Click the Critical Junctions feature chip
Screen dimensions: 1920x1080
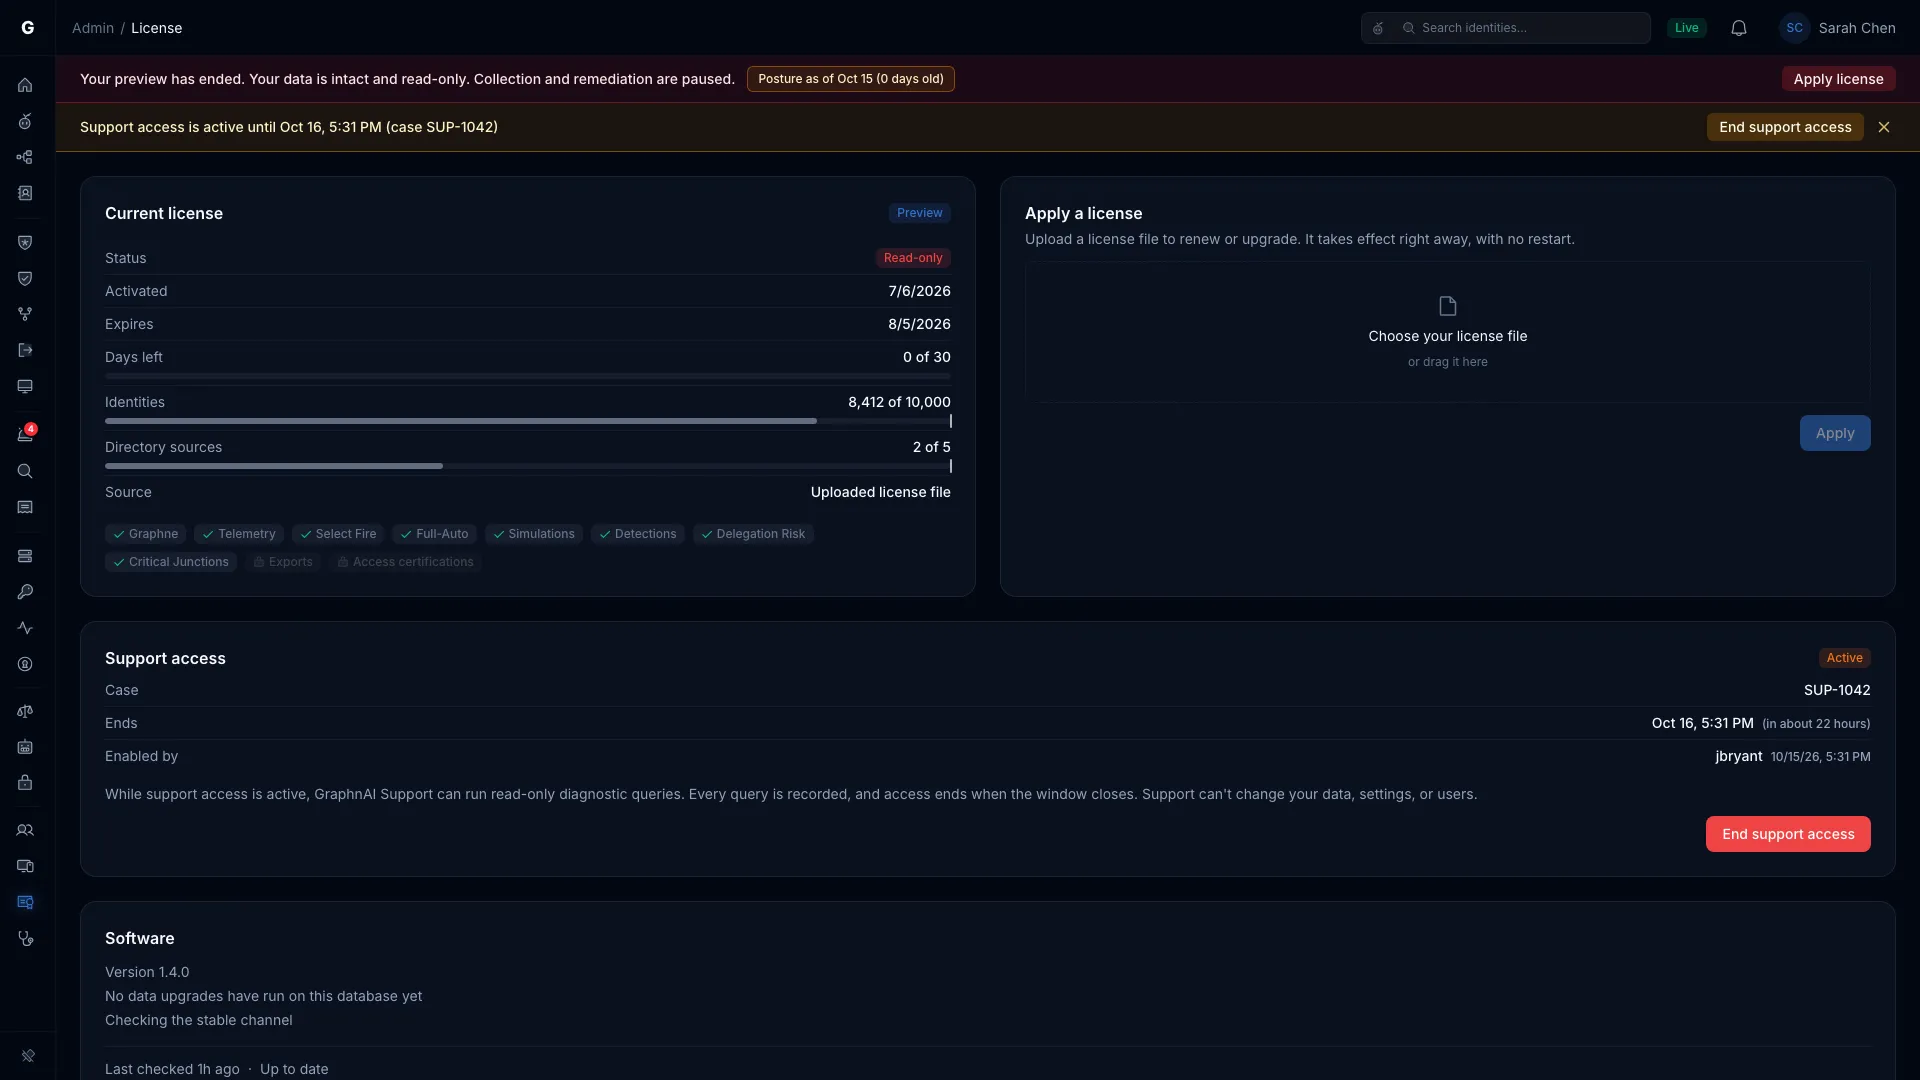pos(171,562)
